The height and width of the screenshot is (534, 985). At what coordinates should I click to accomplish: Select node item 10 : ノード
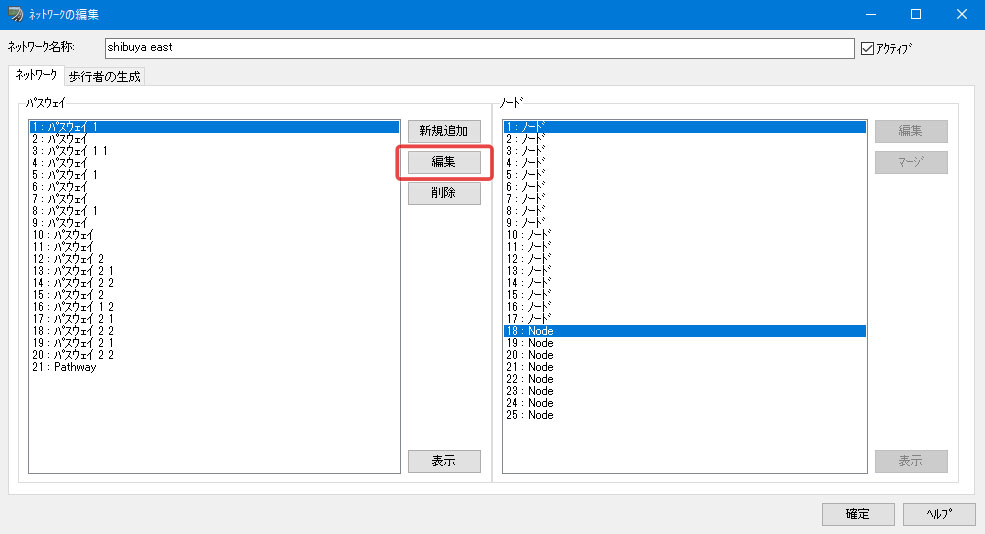click(685, 235)
